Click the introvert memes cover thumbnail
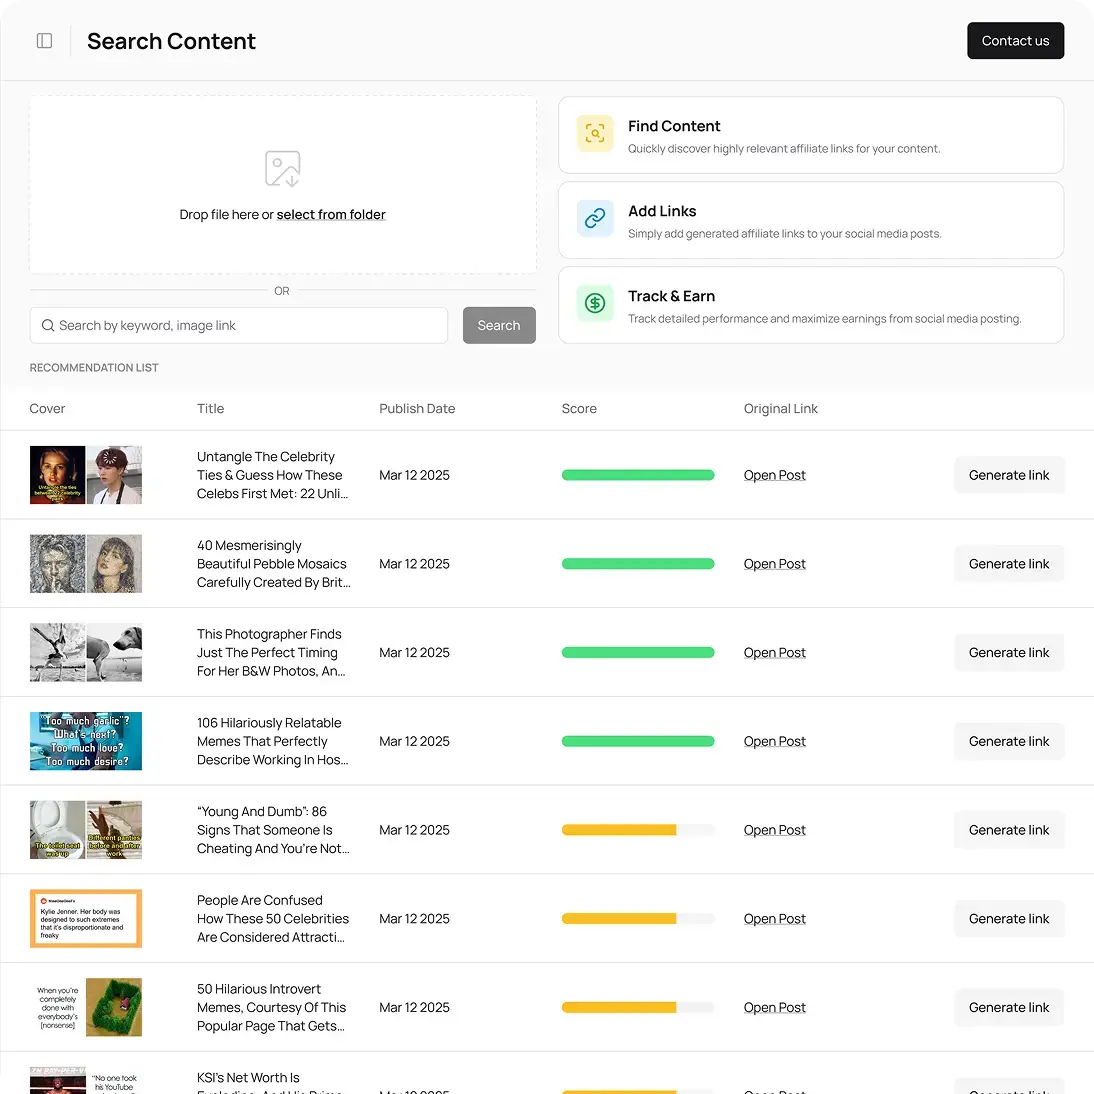This screenshot has width=1094, height=1094. click(85, 1007)
